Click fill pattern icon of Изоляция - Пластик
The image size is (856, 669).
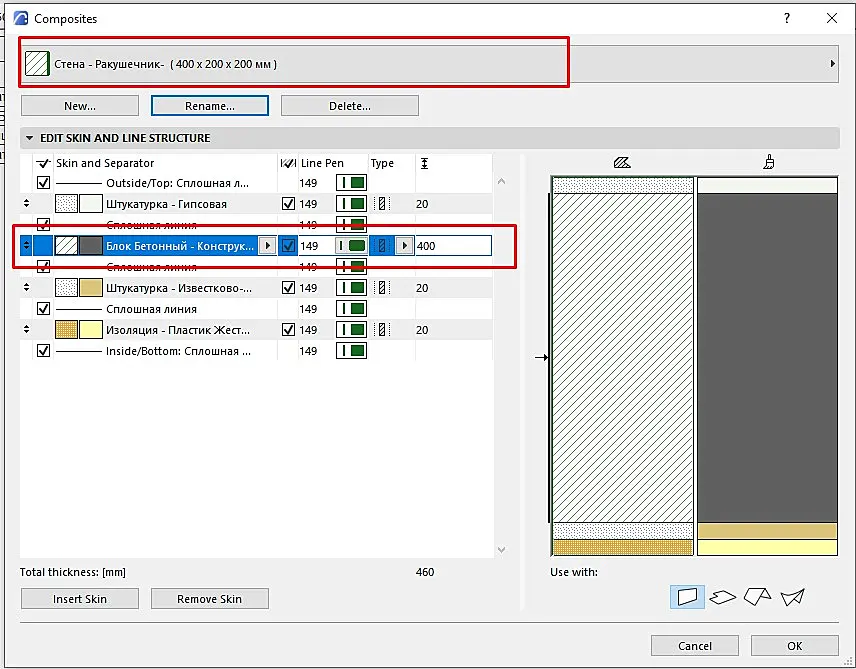click(67, 330)
